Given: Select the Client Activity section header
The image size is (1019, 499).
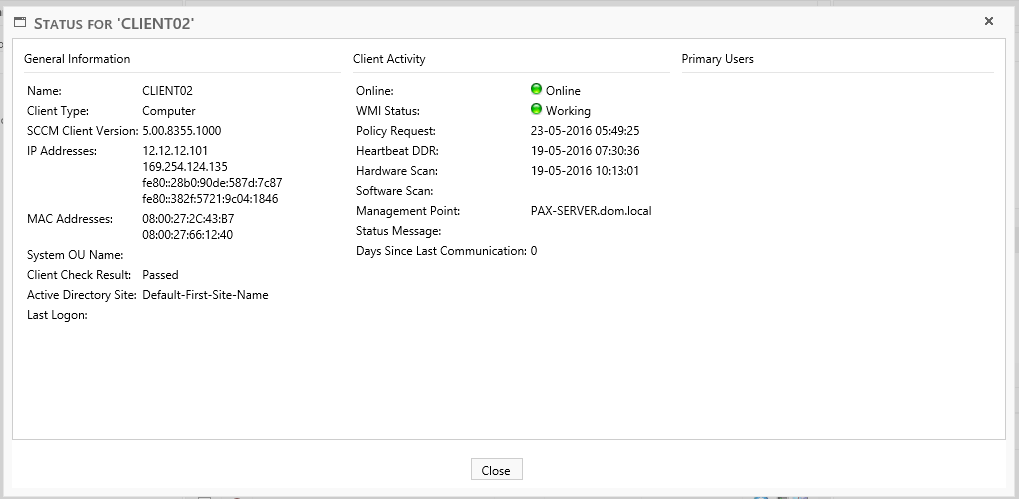Looking at the screenshot, I should 389,59.
